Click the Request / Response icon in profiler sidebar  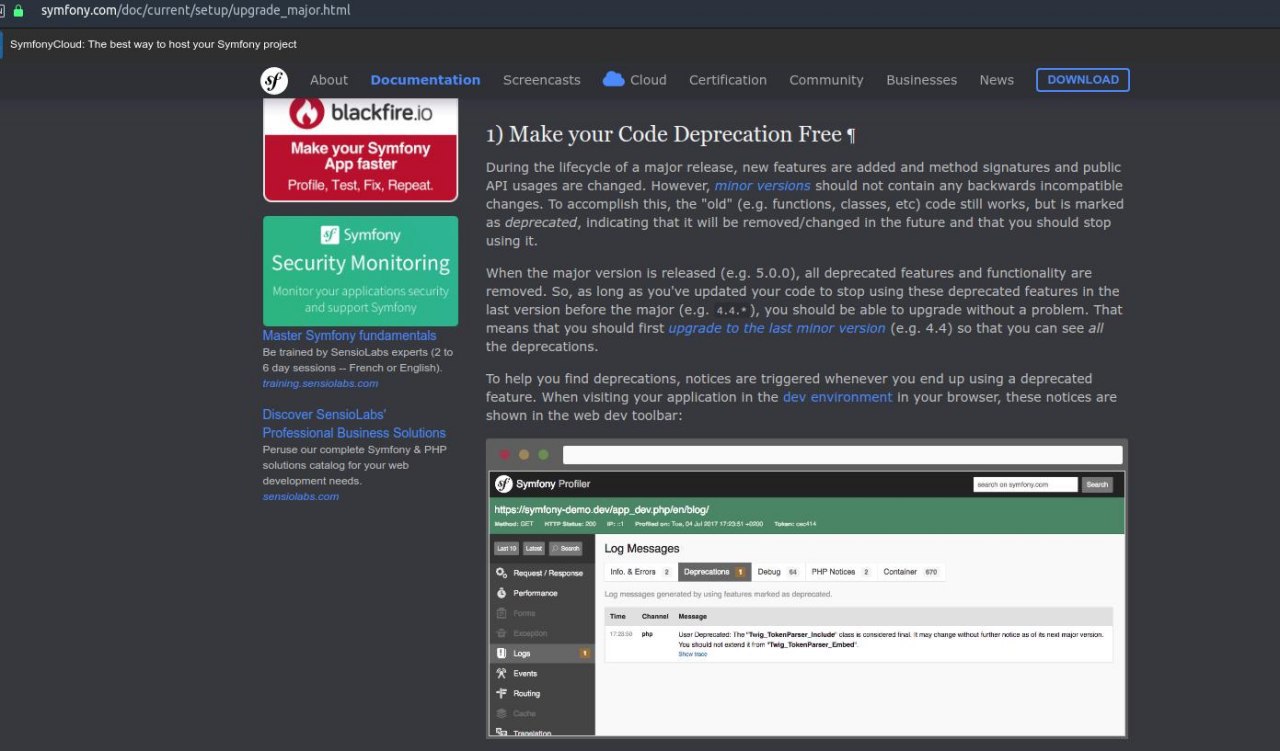502,573
